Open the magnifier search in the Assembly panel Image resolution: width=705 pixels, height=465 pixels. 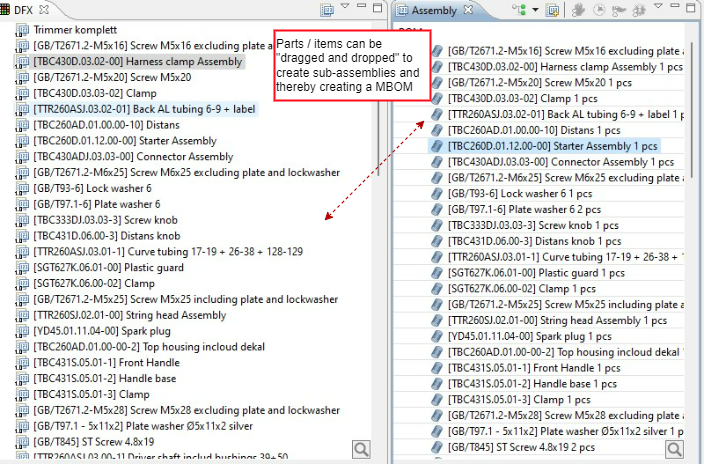676,449
